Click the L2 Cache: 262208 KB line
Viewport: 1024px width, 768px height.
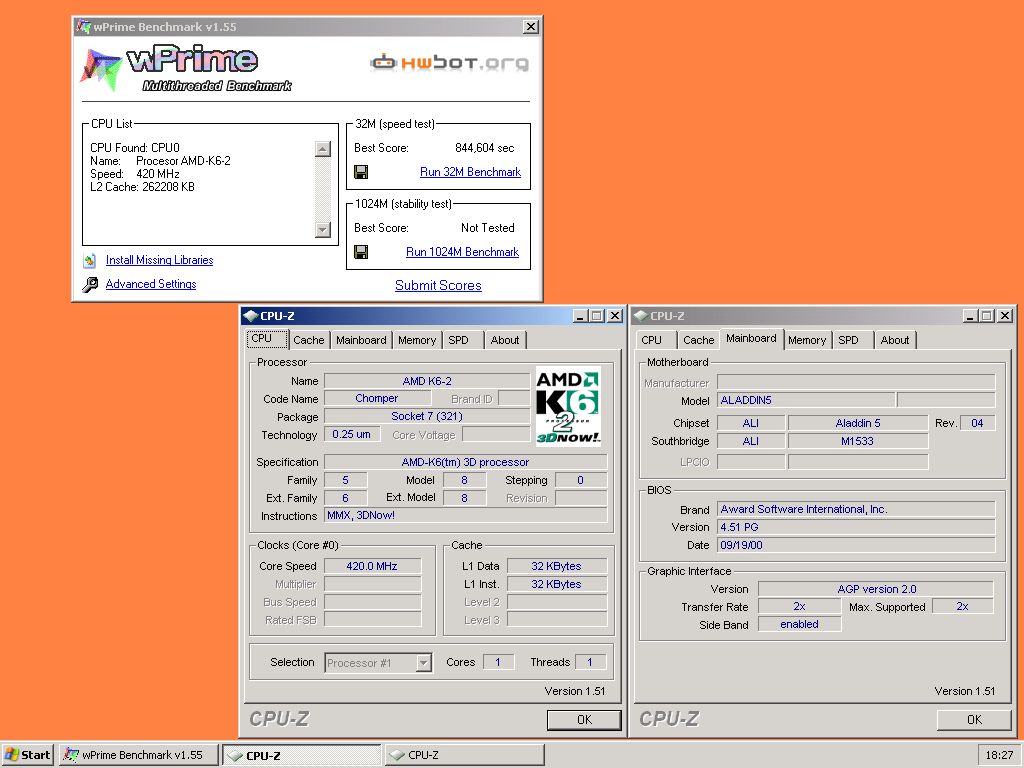[x=142, y=187]
